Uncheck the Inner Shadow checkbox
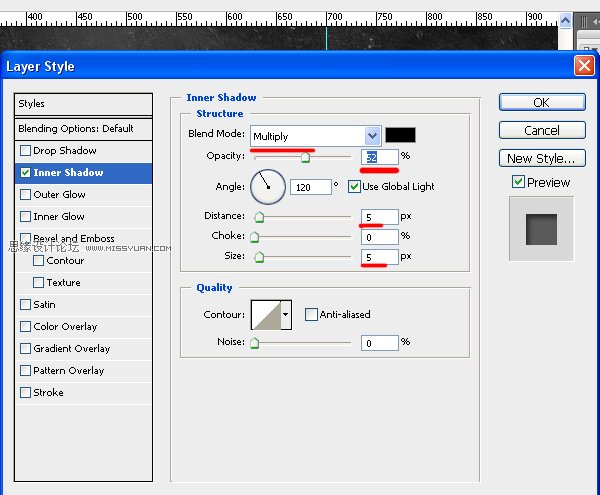Screen dimensions: 600x495 (25, 173)
